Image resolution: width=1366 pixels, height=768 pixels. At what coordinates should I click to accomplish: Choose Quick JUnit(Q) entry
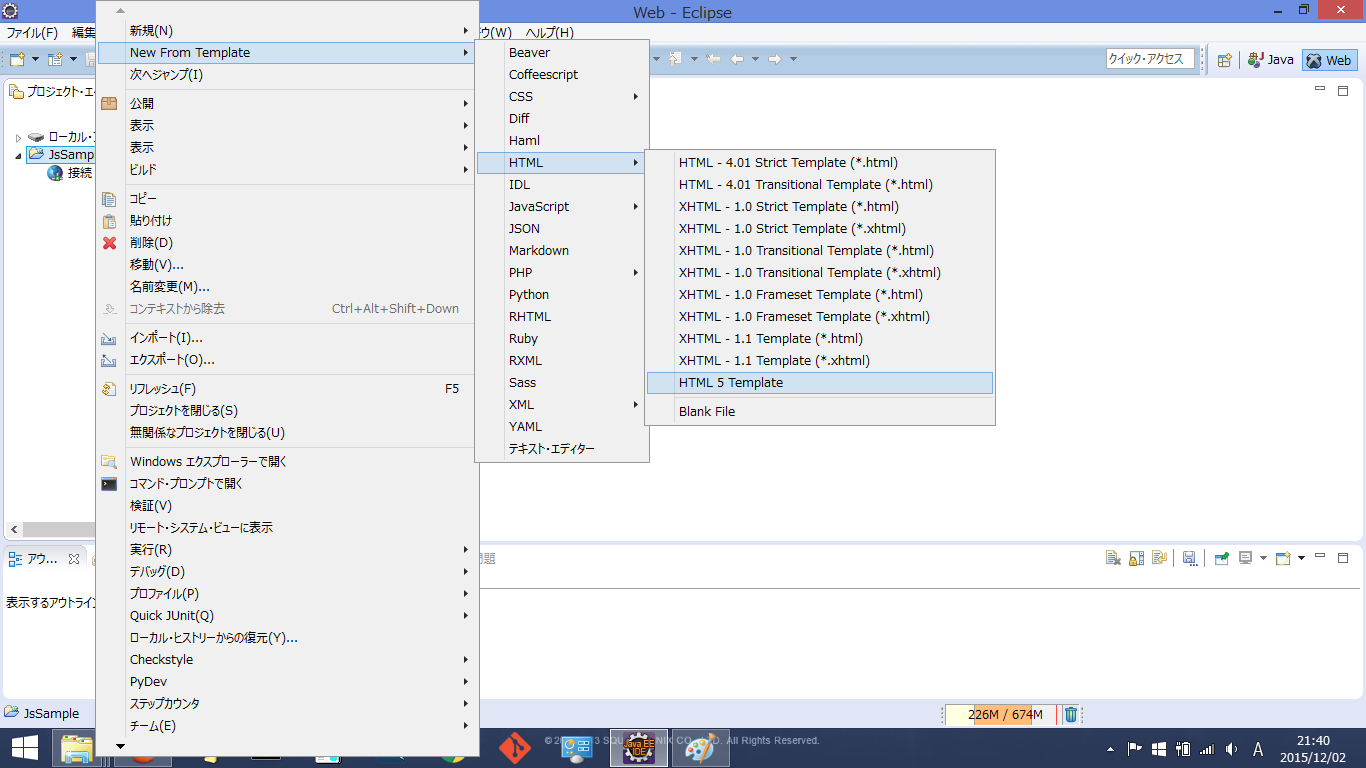287,615
